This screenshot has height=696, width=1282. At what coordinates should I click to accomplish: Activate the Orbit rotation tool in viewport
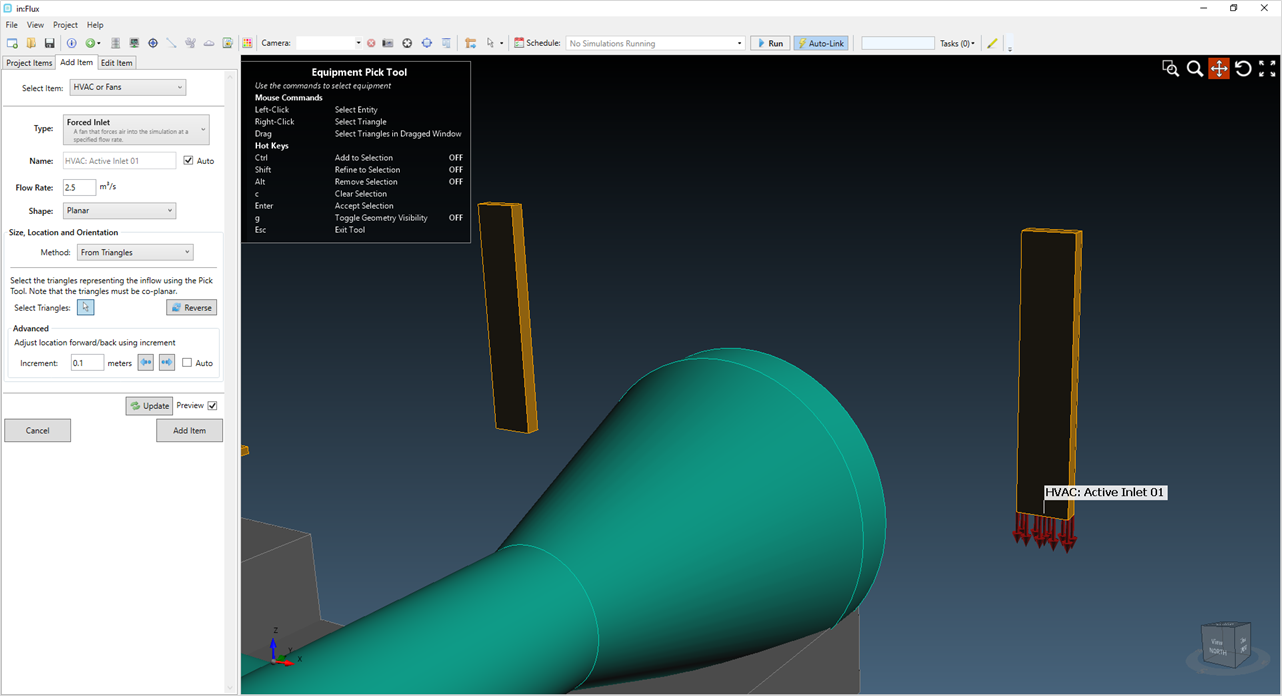coord(1243,68)
